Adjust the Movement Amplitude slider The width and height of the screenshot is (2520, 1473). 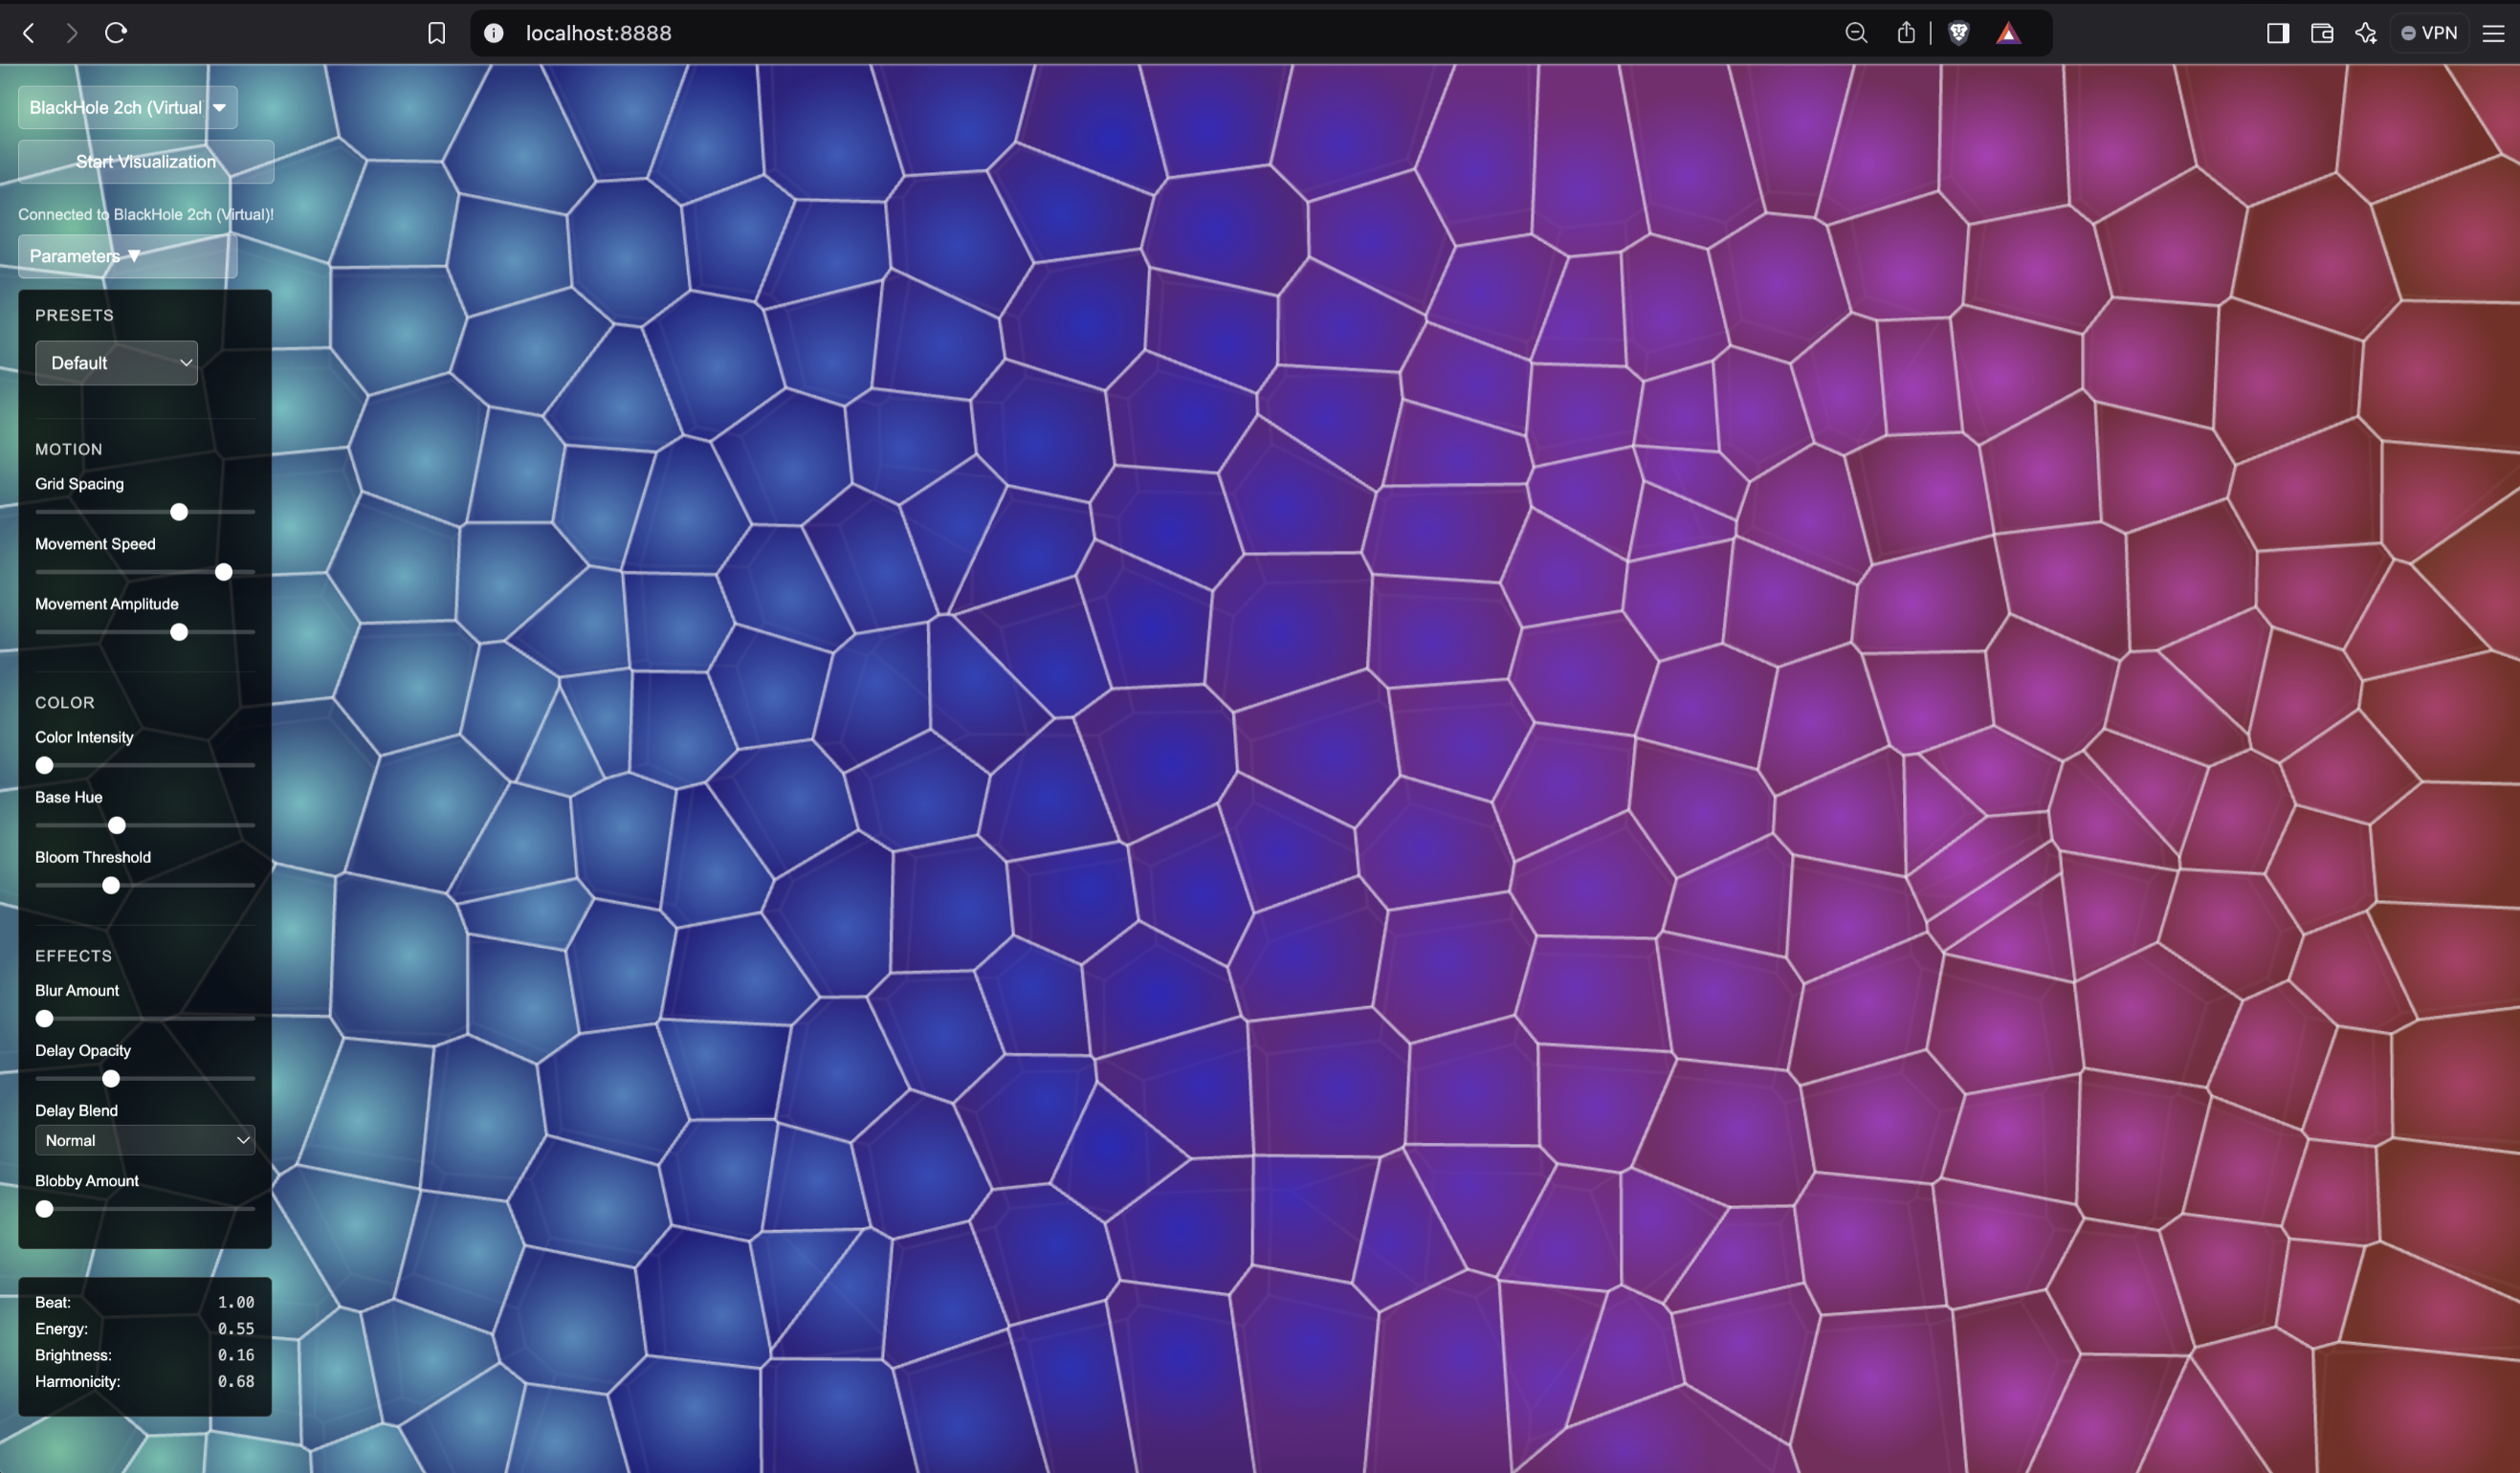[145, 632]
